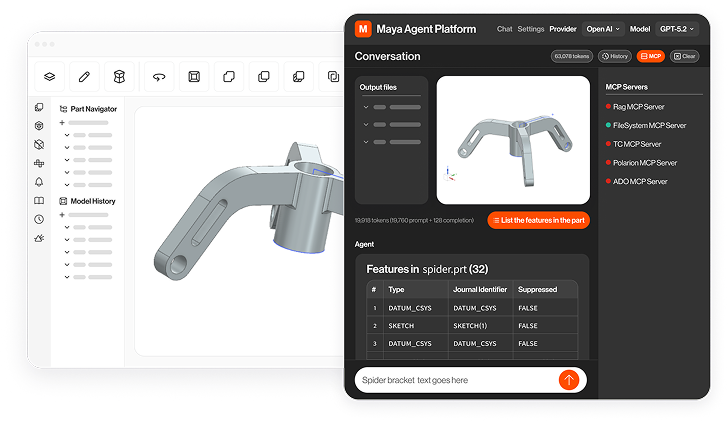Viewport: 728px width, 422px height.
Task: Click the 63,078 tokens pill
Action: tap(572, 56)
